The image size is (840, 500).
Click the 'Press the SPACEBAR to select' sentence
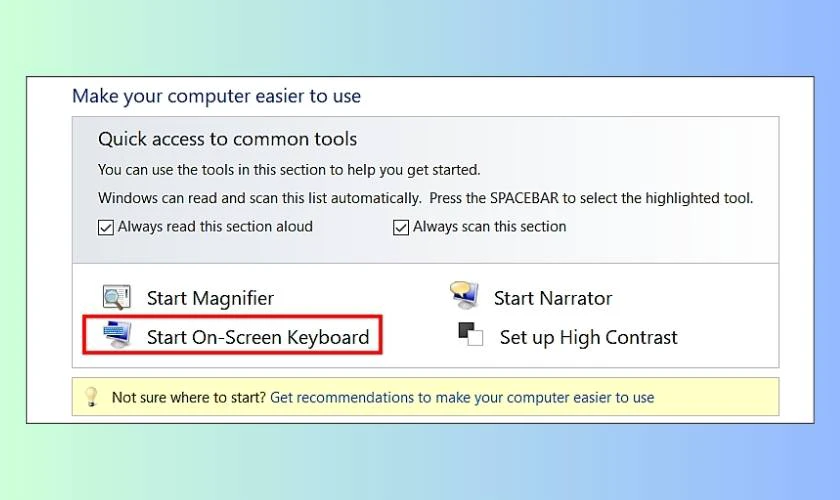click(591, 198)
